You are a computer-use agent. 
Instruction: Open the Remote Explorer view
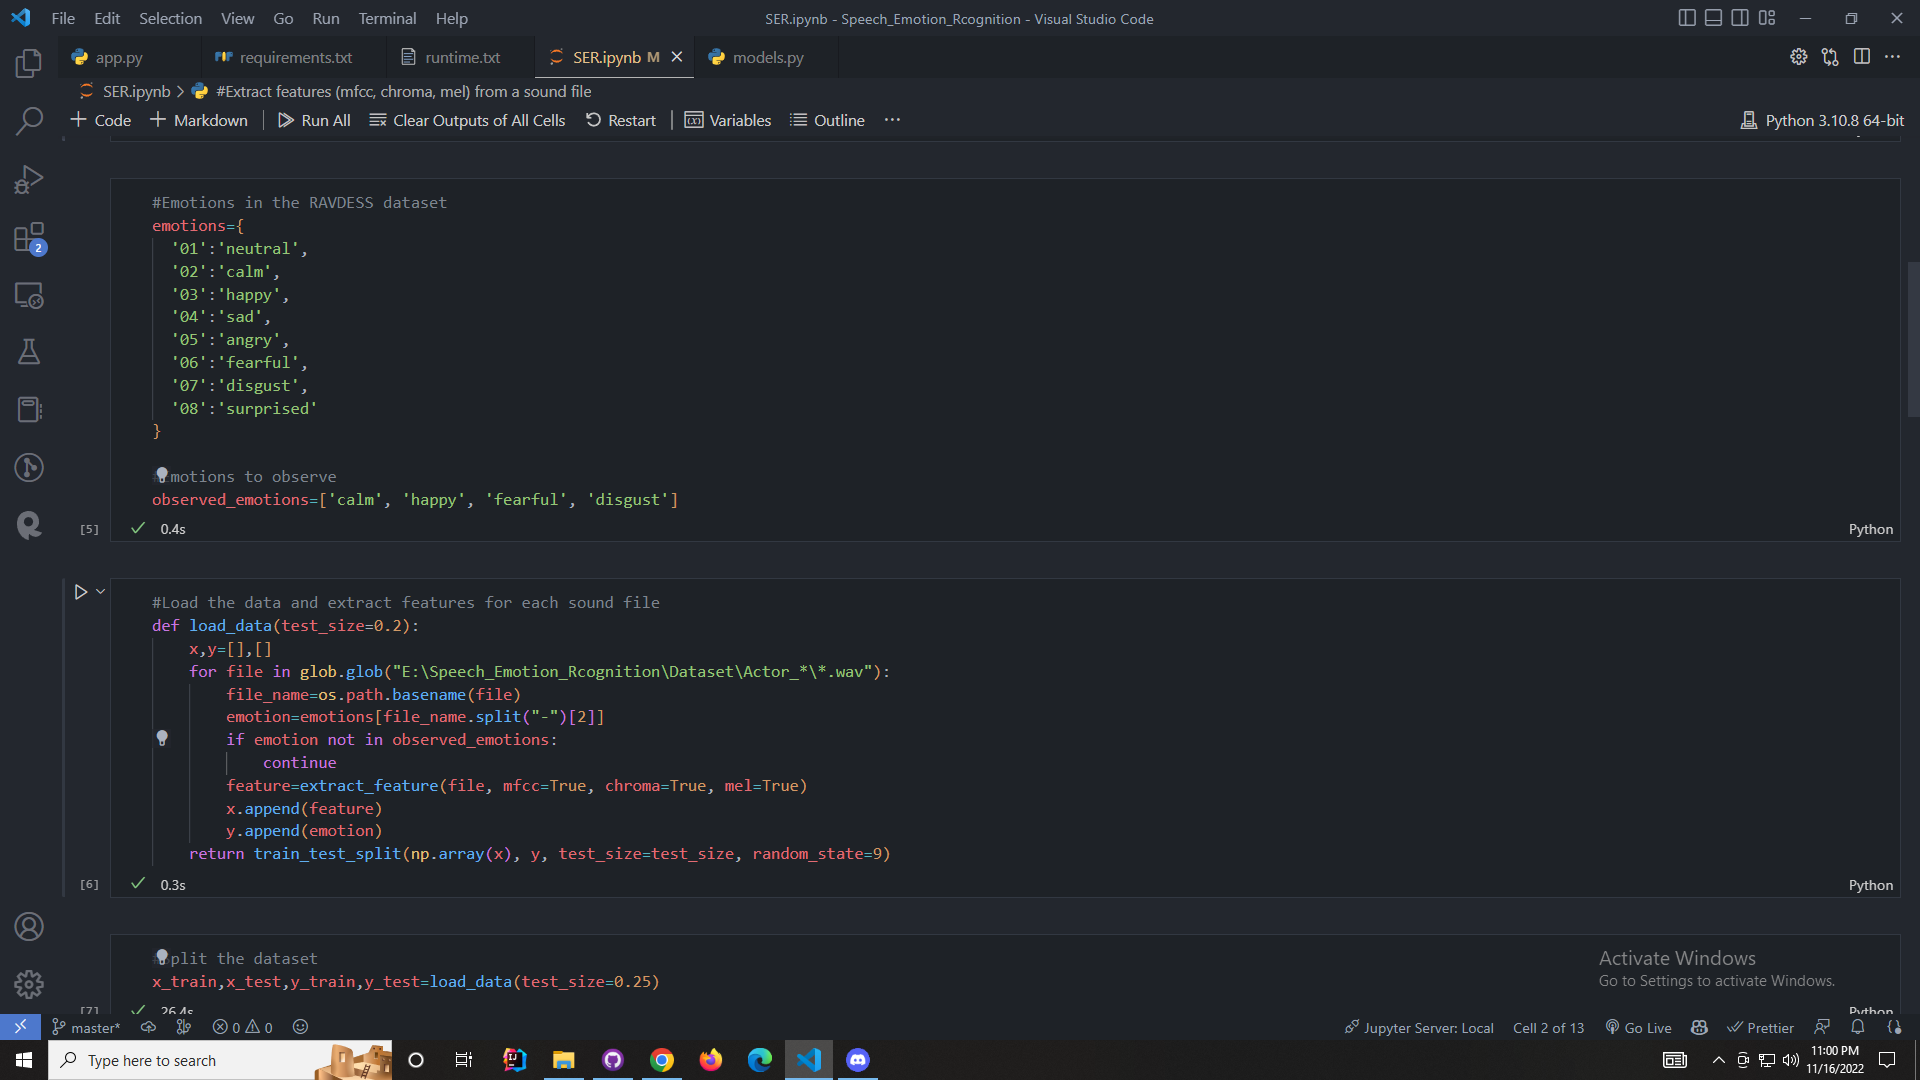pyautogui.click(x=29, y=296)
